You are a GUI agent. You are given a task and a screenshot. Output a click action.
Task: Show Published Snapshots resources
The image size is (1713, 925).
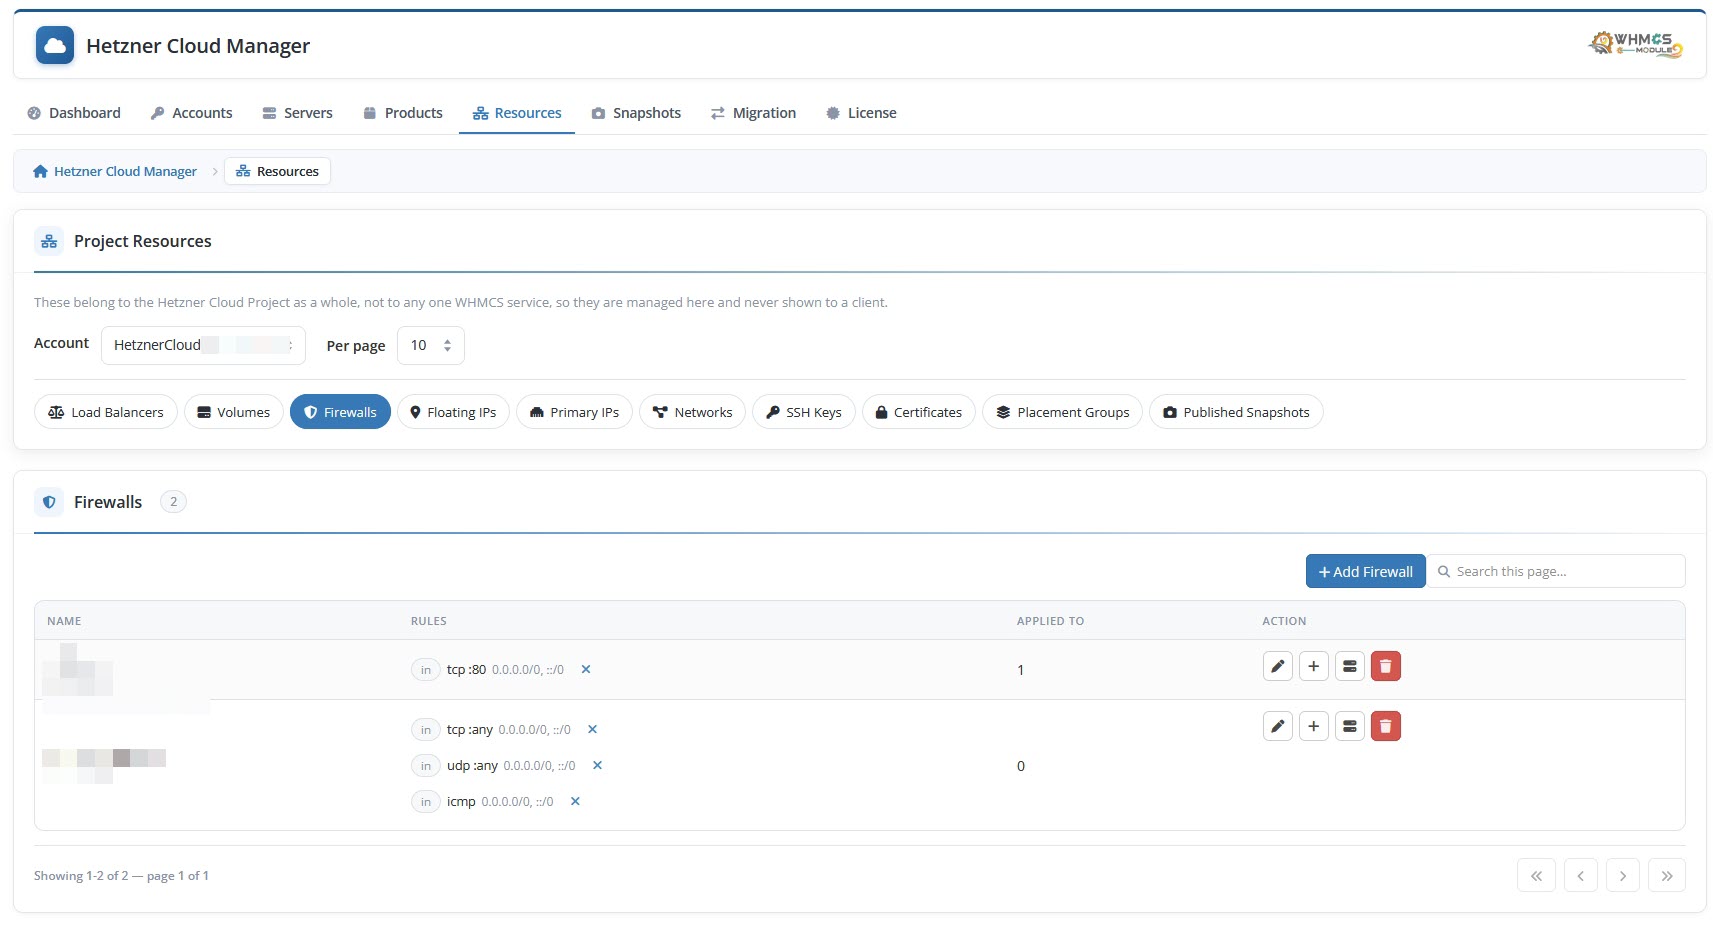click(x=1236, y=412)
